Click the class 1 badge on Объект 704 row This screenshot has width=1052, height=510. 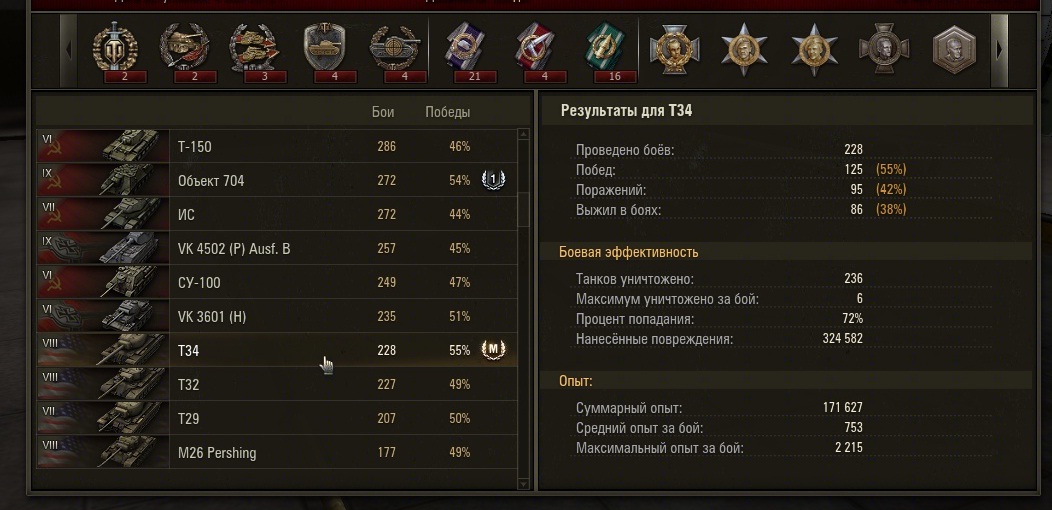tap(493, 180)
